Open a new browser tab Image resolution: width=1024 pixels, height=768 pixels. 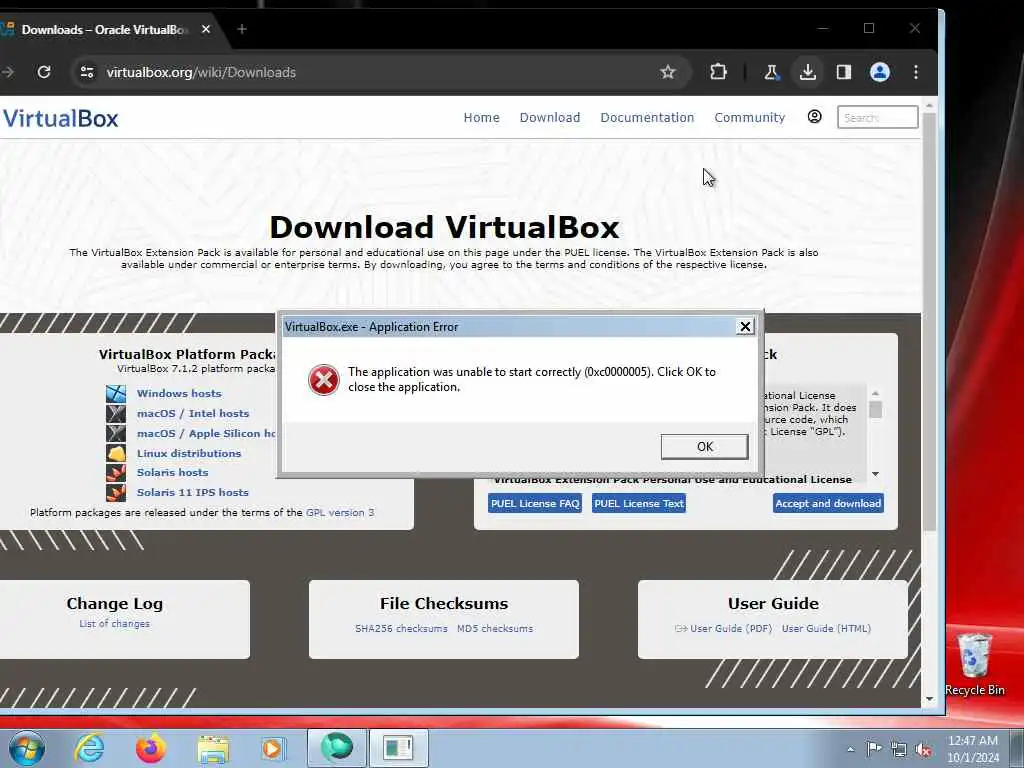coord(242,29)
